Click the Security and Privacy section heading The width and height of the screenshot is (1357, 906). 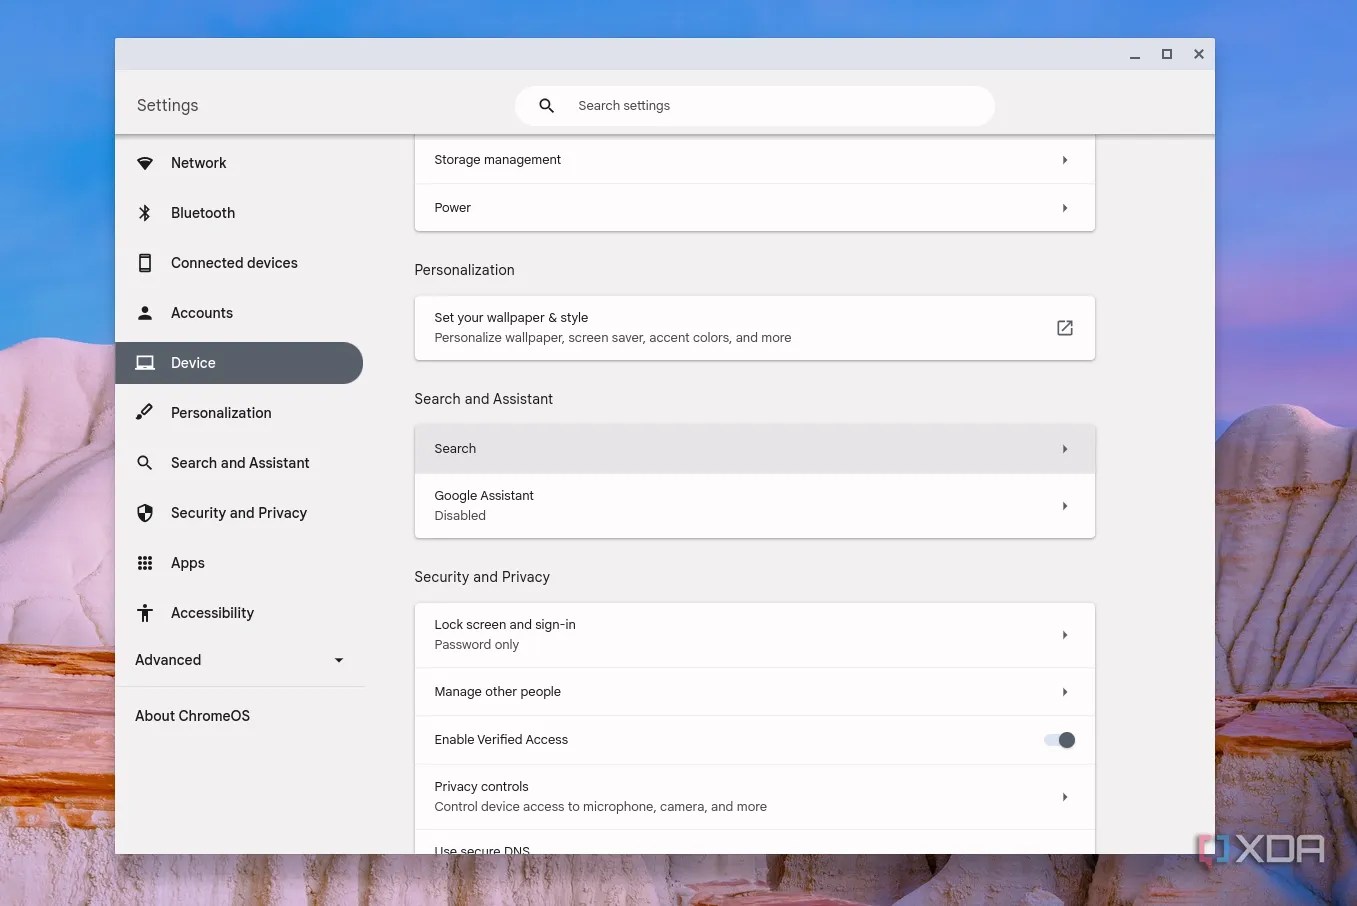coord(482,577)
